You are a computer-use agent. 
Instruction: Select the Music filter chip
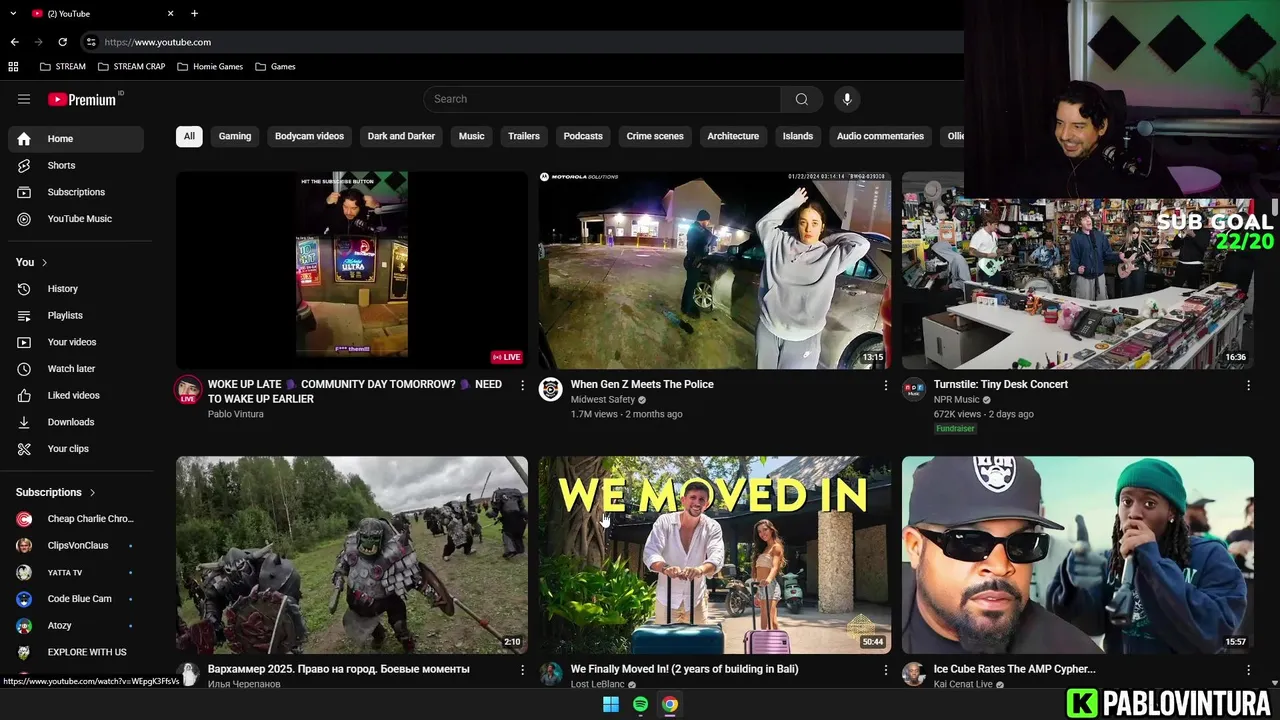click(472, 136)
